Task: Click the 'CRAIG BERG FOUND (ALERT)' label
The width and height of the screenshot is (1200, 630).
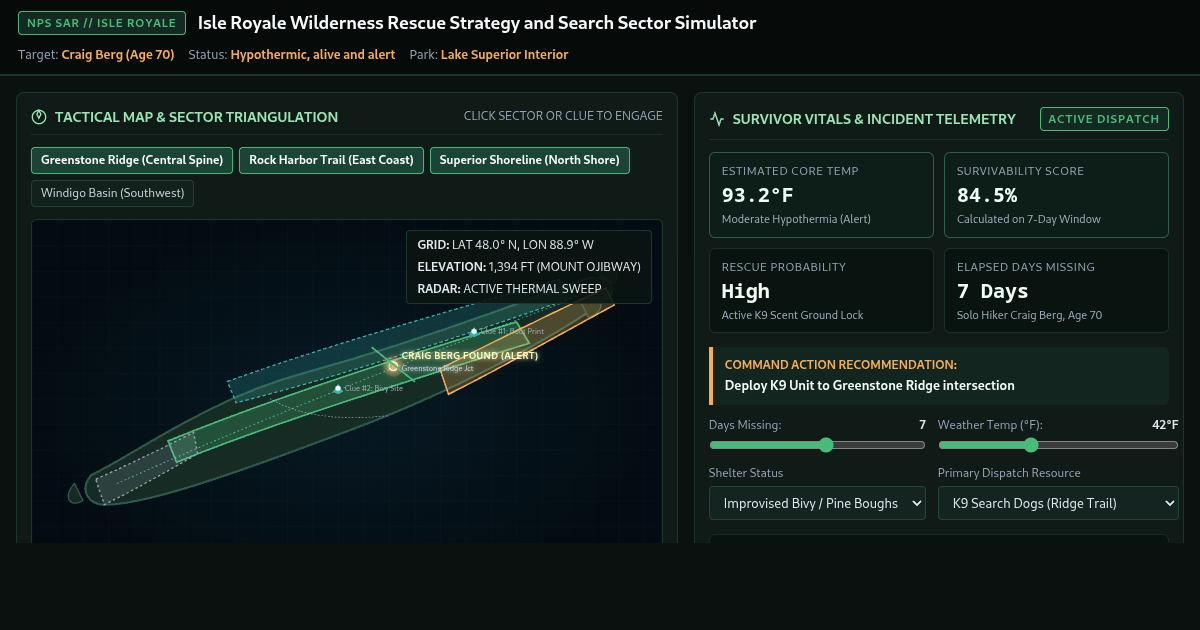Action: click(470, 355)
